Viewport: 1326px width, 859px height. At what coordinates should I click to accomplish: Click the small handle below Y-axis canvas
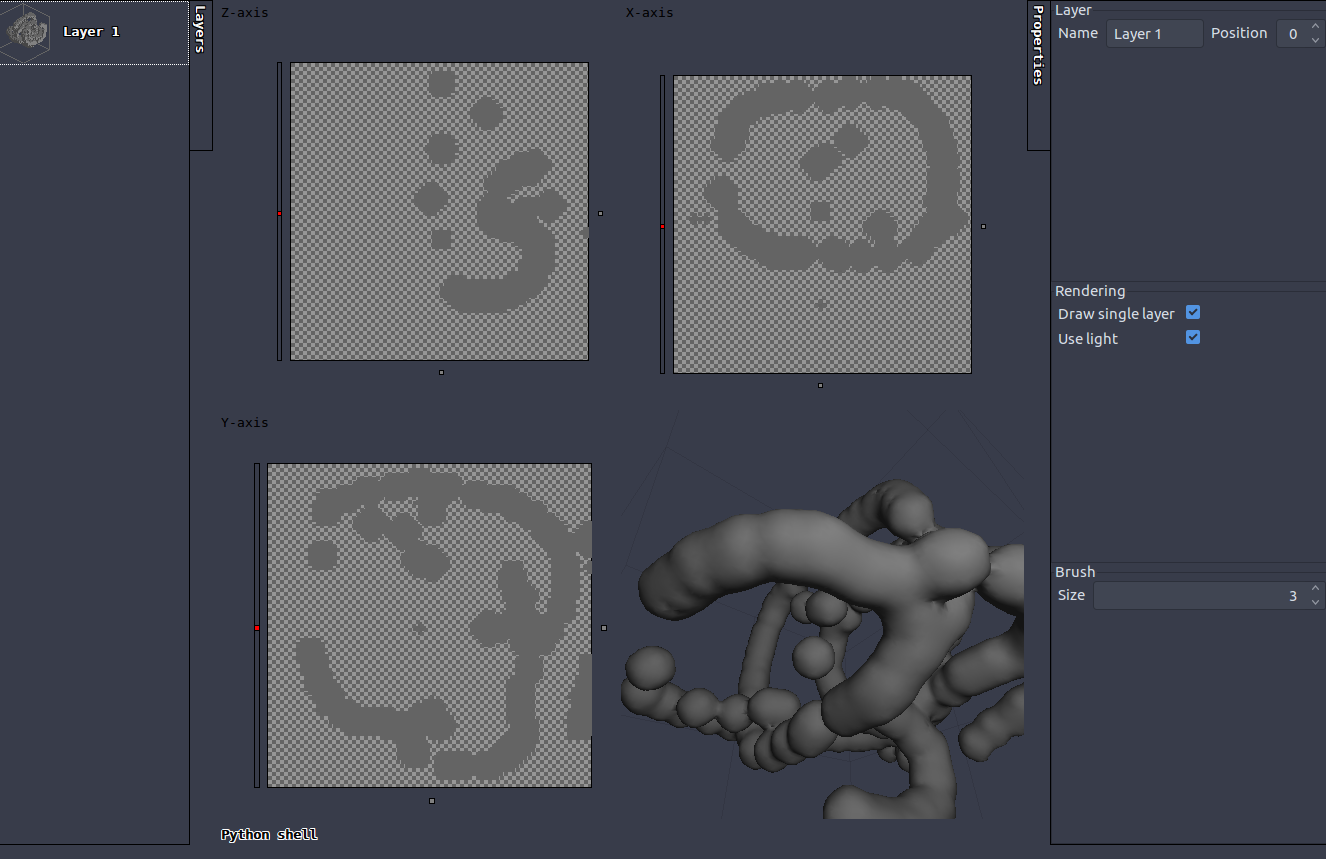(432, 800)
